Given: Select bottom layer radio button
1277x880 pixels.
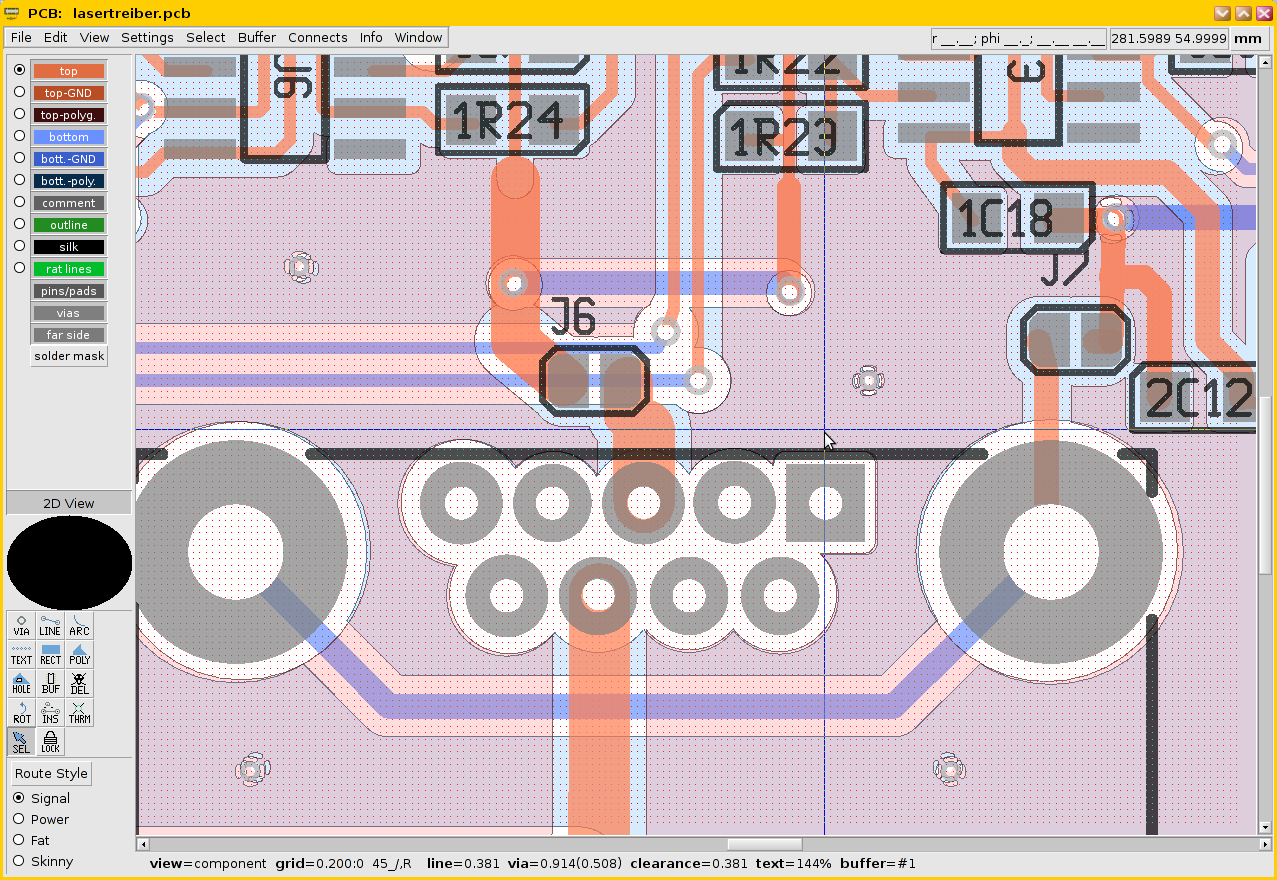Looking at the screenshot, I should pos(19,136).
